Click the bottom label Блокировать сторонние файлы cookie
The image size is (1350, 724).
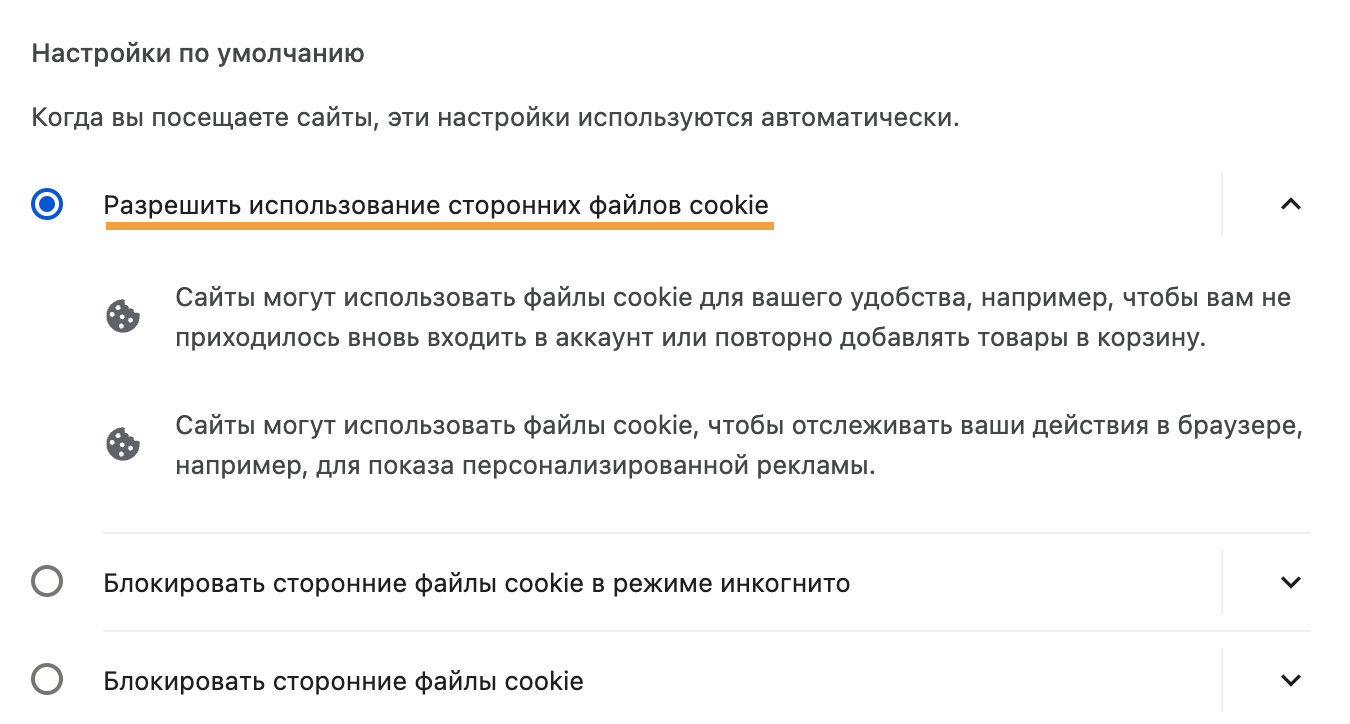click(x=343, y=681)
